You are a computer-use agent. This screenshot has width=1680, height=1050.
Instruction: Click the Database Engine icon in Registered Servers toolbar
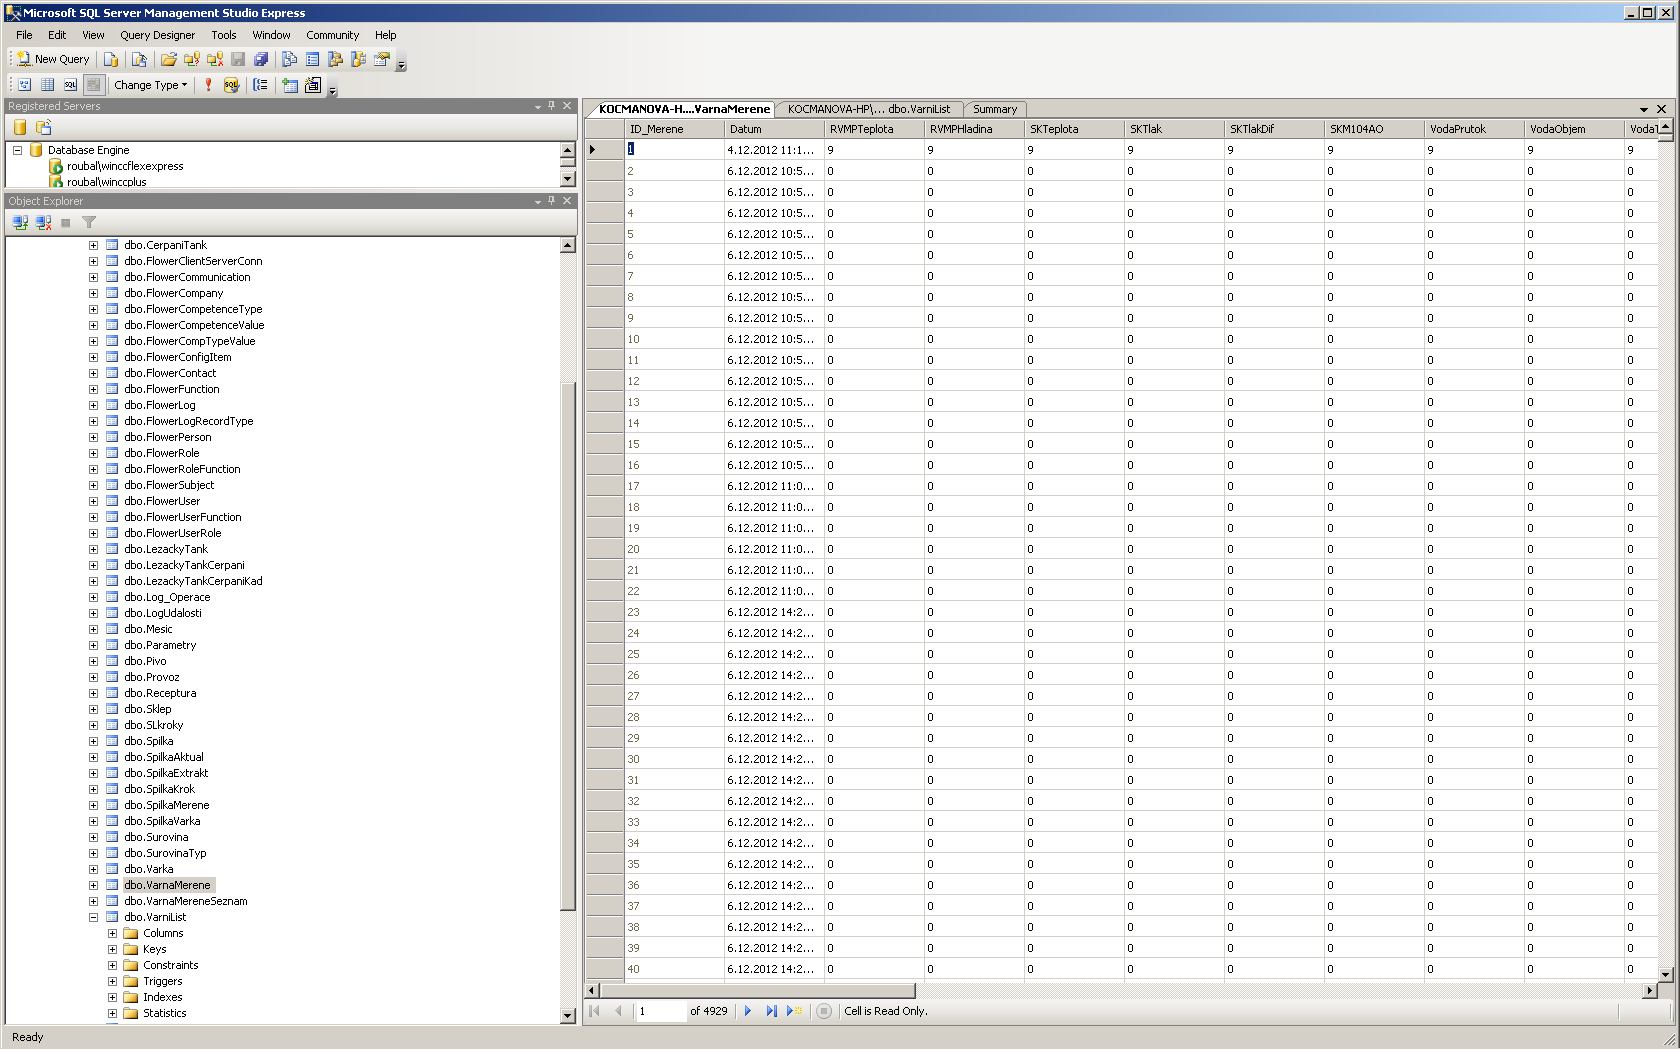coord(20,127)
